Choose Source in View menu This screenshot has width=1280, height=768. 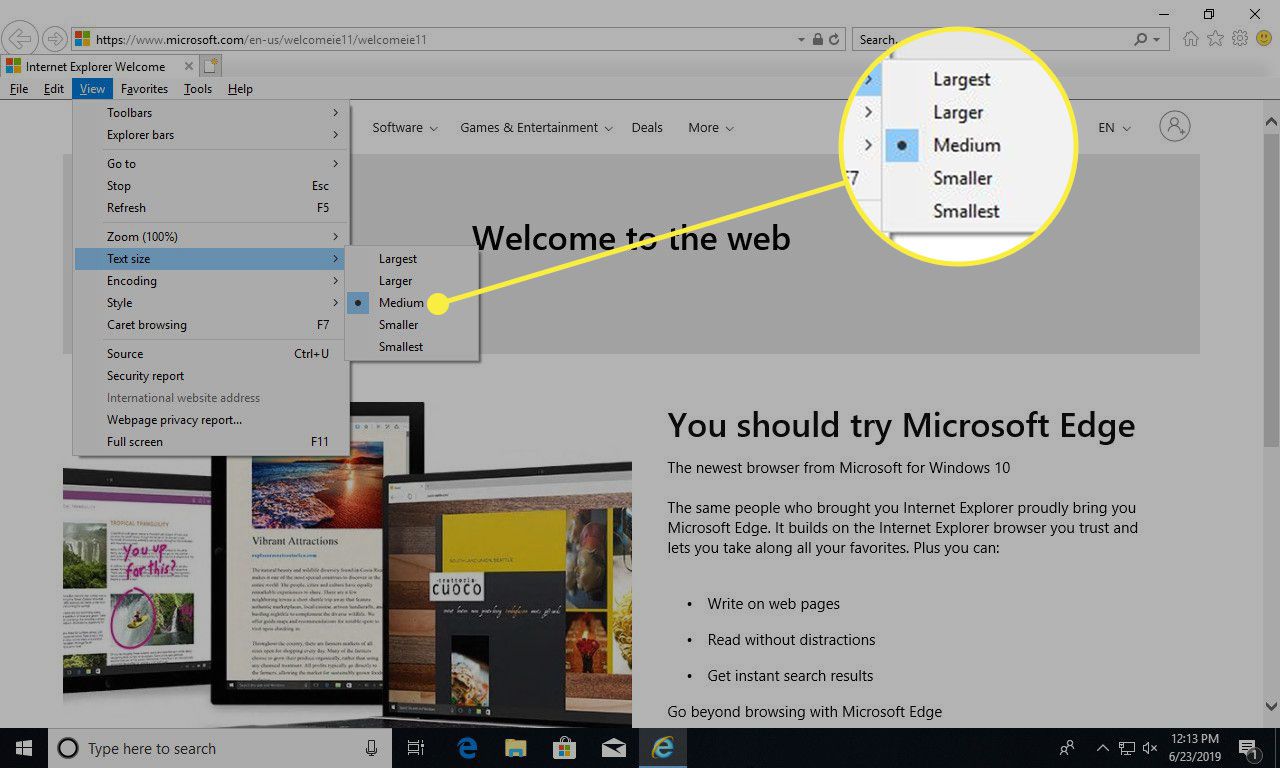tap(211, 354)
